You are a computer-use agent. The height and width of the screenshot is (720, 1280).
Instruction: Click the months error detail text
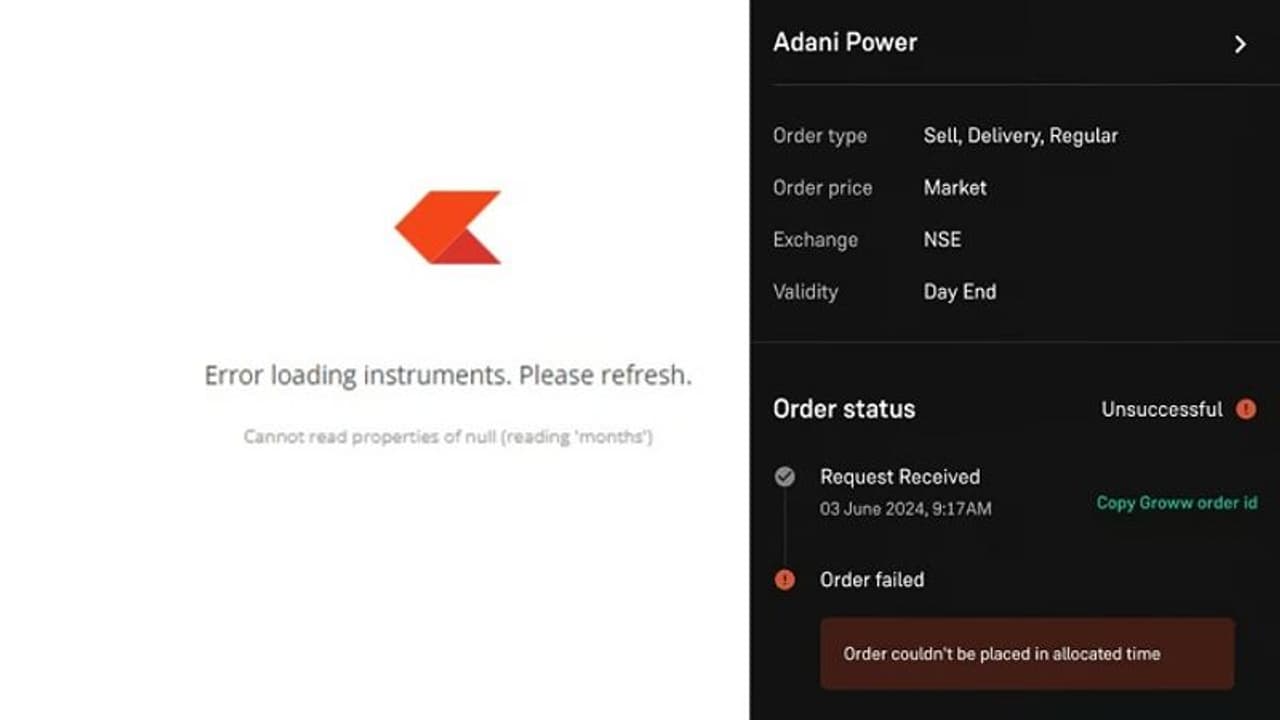click(447, 437)
